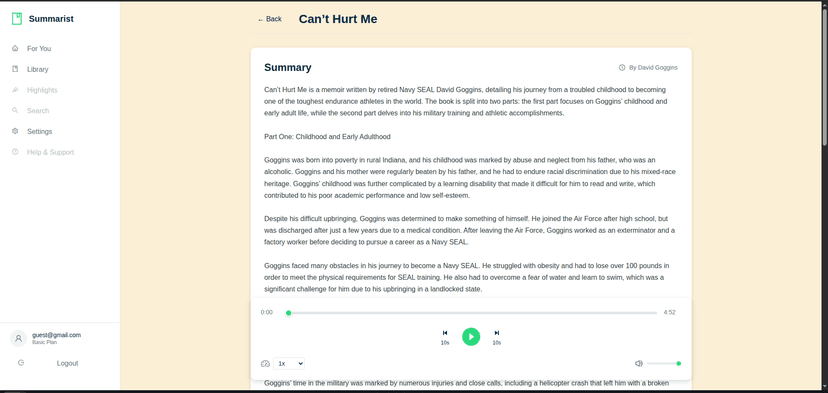Skip forward 10 seconds
The height and width of the screenshot is (393, 828).
(496, 333)
